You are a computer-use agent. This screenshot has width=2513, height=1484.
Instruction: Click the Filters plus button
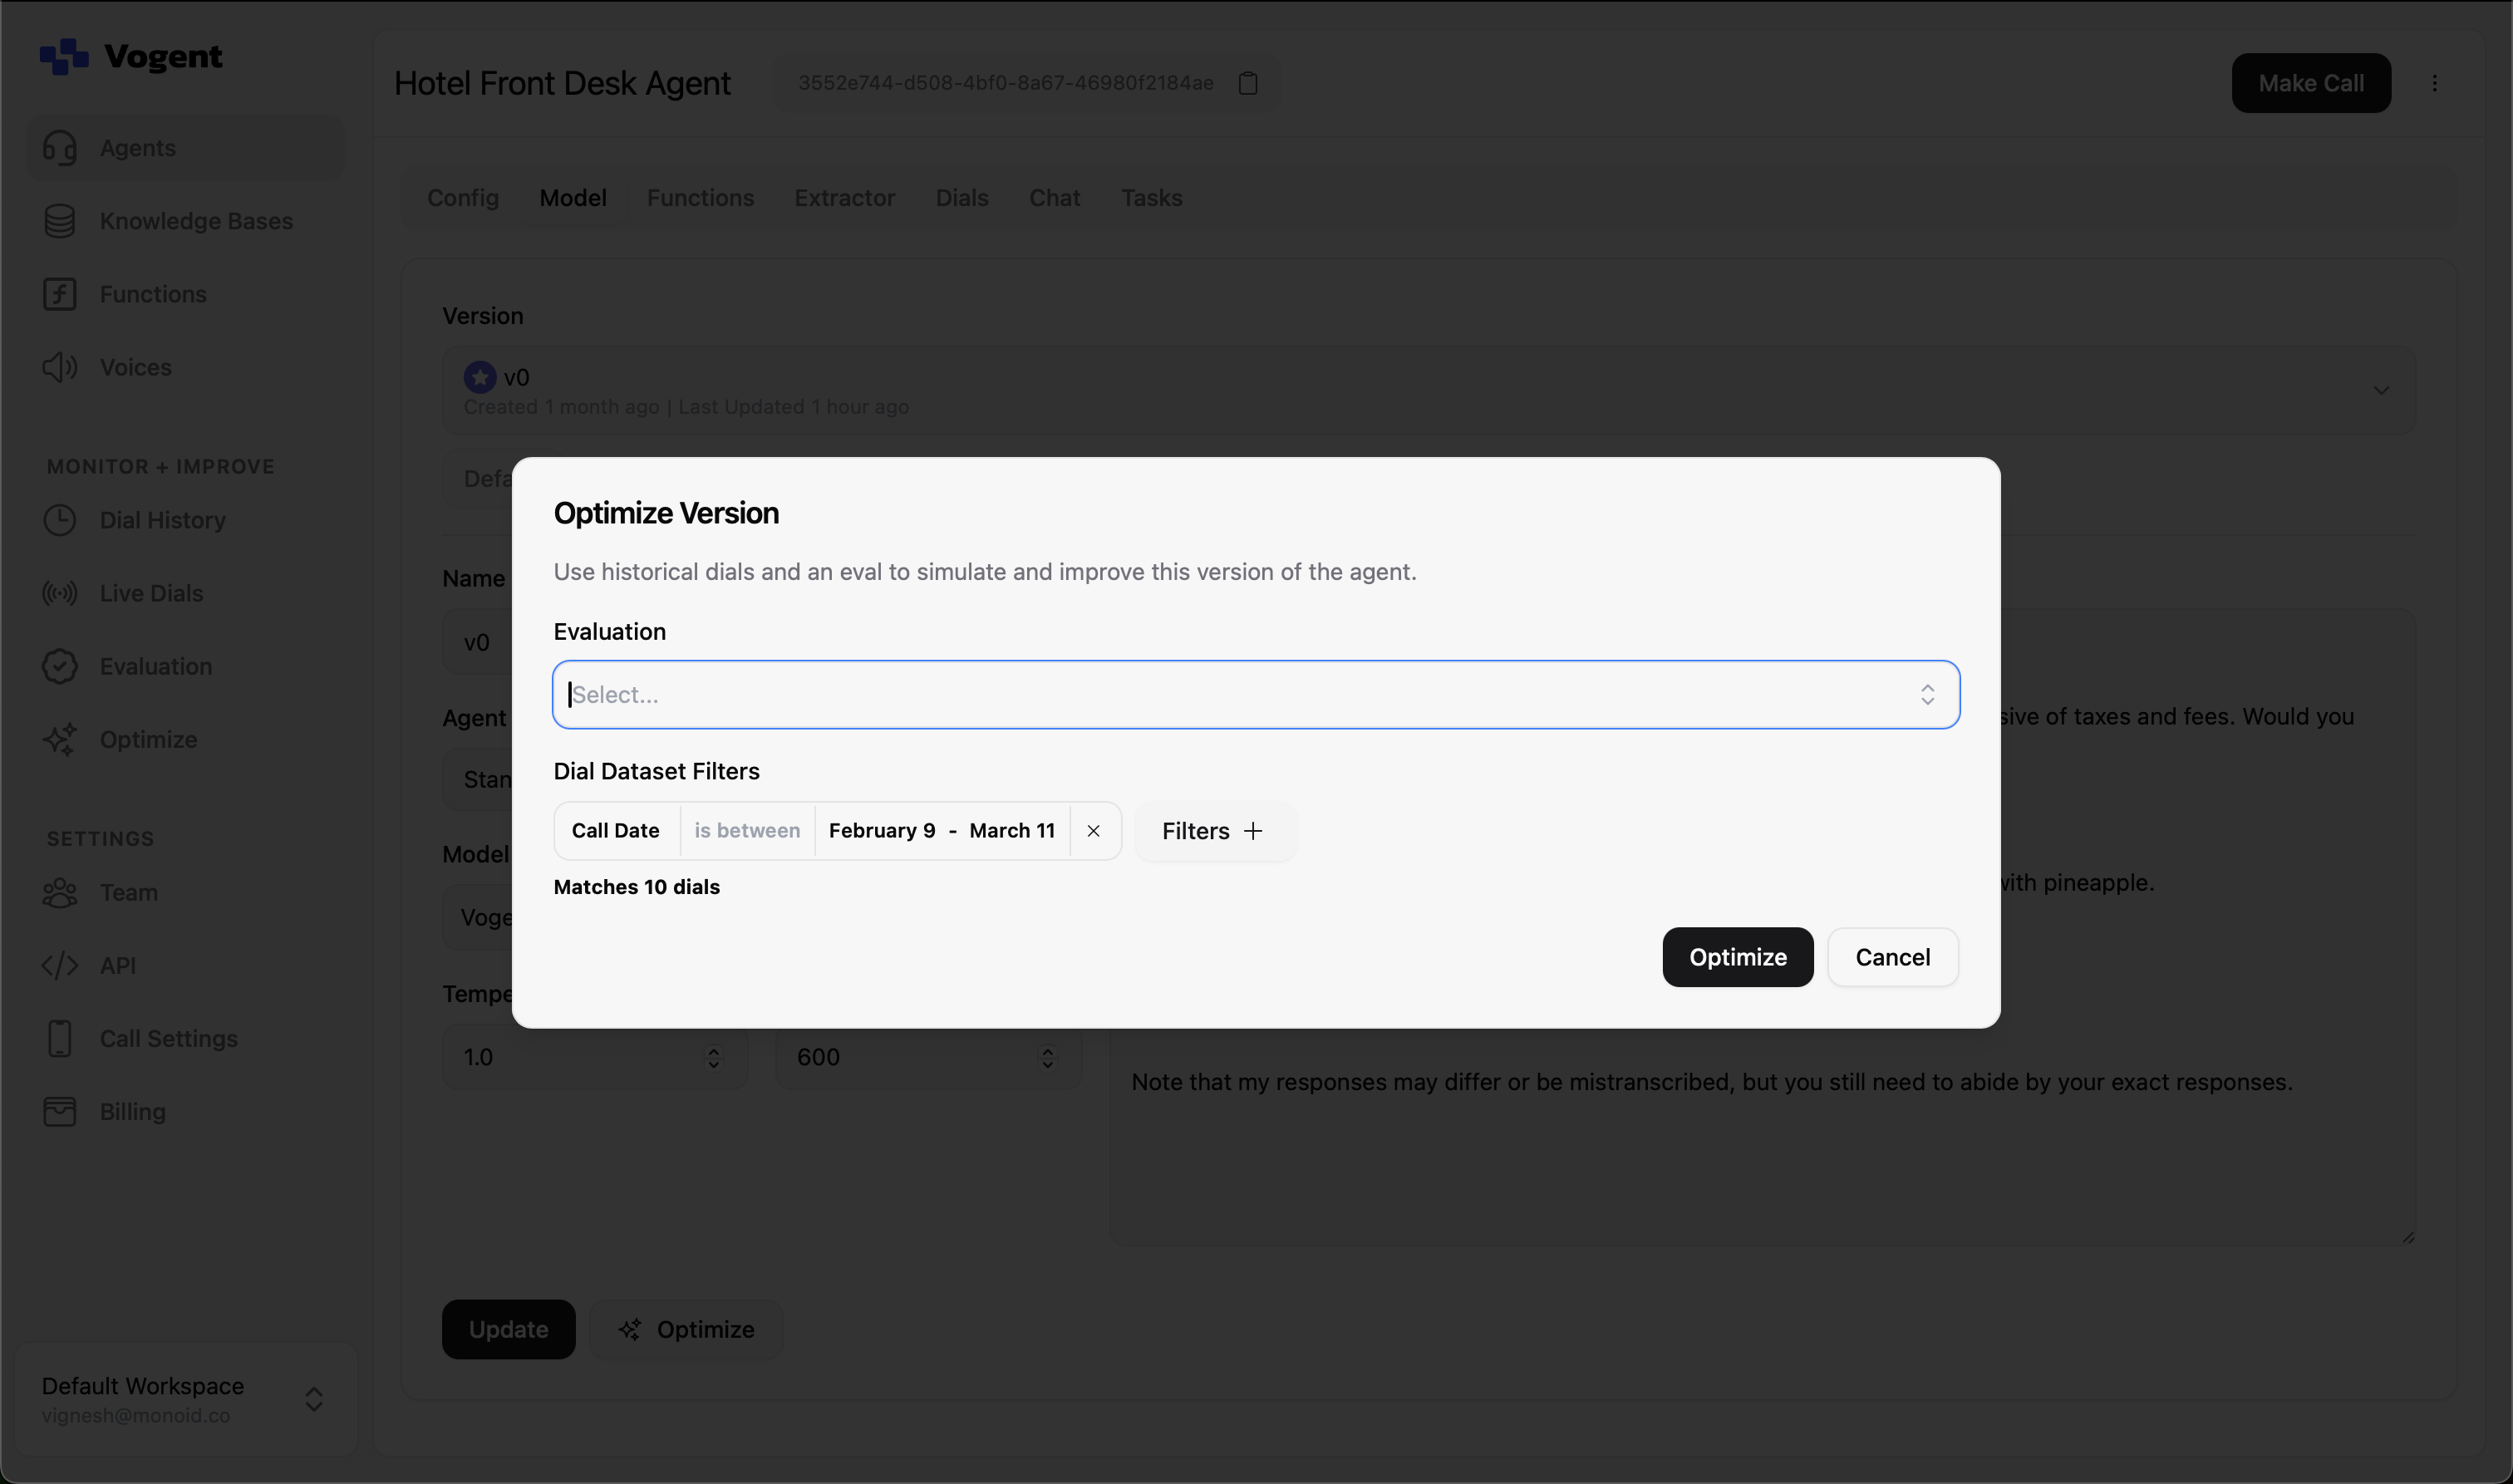[x=1213, y=831]
